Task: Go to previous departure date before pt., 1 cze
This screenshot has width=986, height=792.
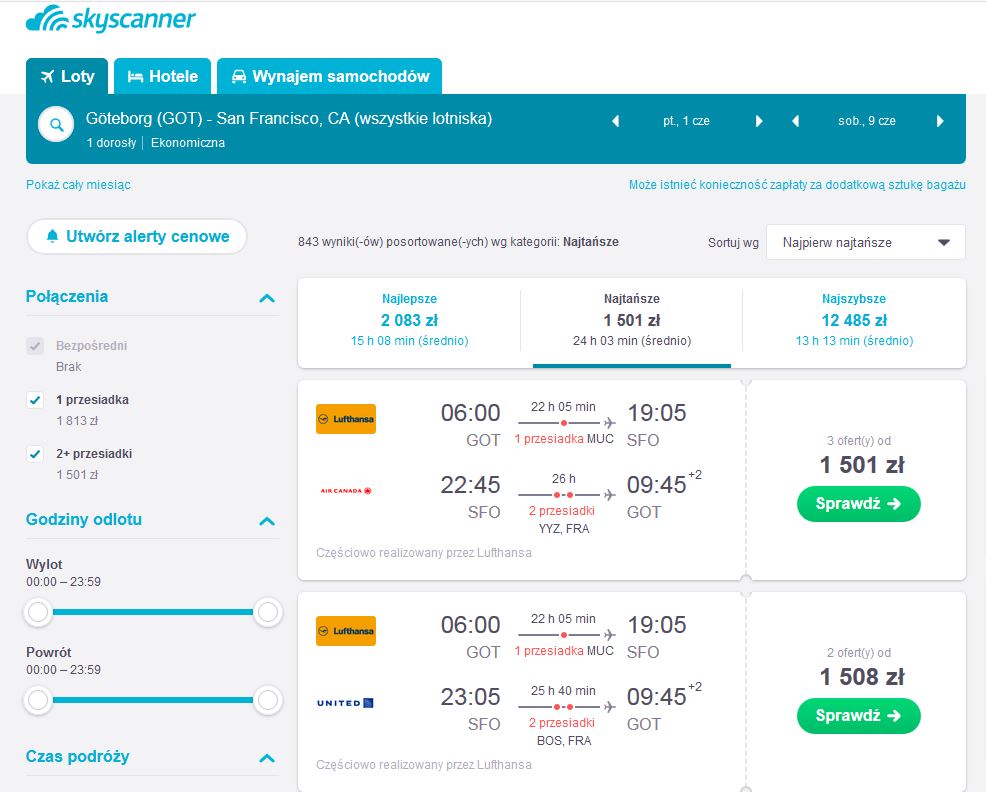Action: 616,121
